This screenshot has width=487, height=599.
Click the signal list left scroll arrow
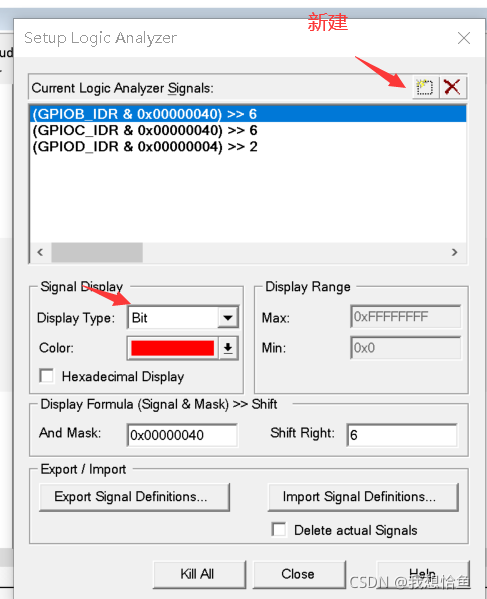coord(40,252)
